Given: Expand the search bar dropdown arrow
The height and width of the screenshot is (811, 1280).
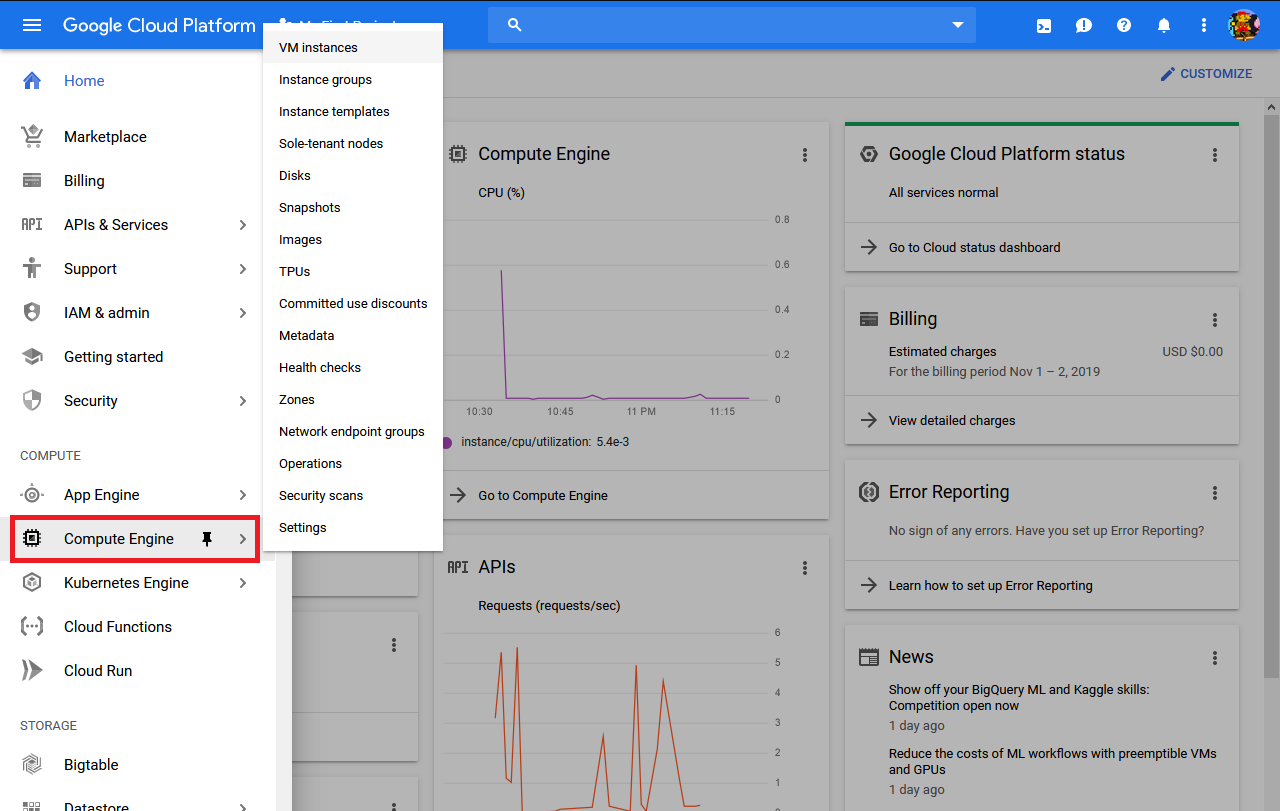Looking at the screenshot, I should (958, 25).
